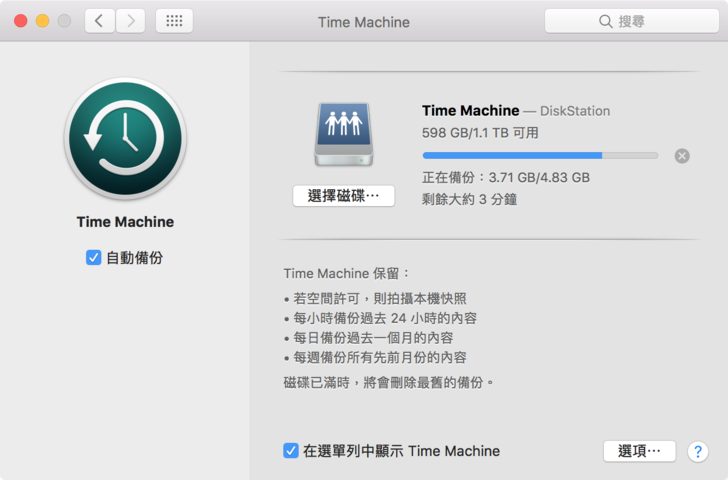Show all preferences with grid icon
The width and height of the screenshot is (728, 480).
[x=174, y=21]
